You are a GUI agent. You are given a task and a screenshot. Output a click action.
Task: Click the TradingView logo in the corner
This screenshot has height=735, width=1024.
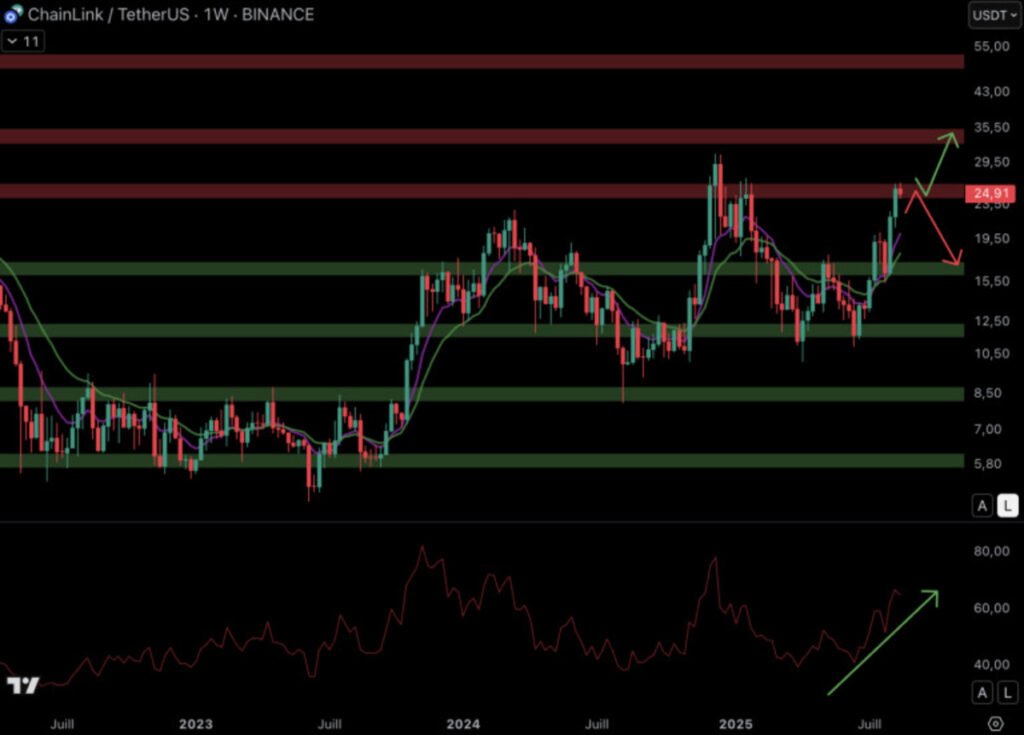[x=22, y=685]
